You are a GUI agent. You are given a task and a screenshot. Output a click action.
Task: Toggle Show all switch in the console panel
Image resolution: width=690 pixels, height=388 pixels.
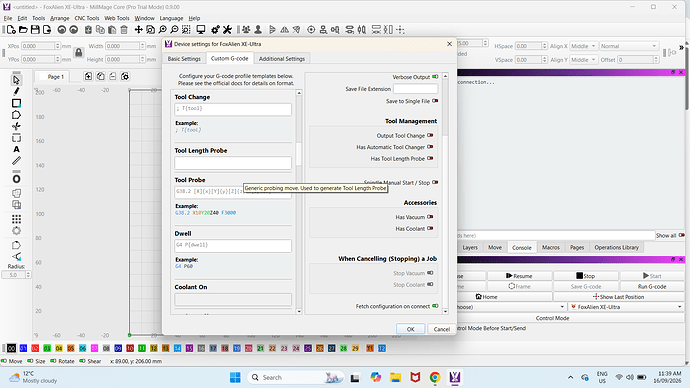682,235
